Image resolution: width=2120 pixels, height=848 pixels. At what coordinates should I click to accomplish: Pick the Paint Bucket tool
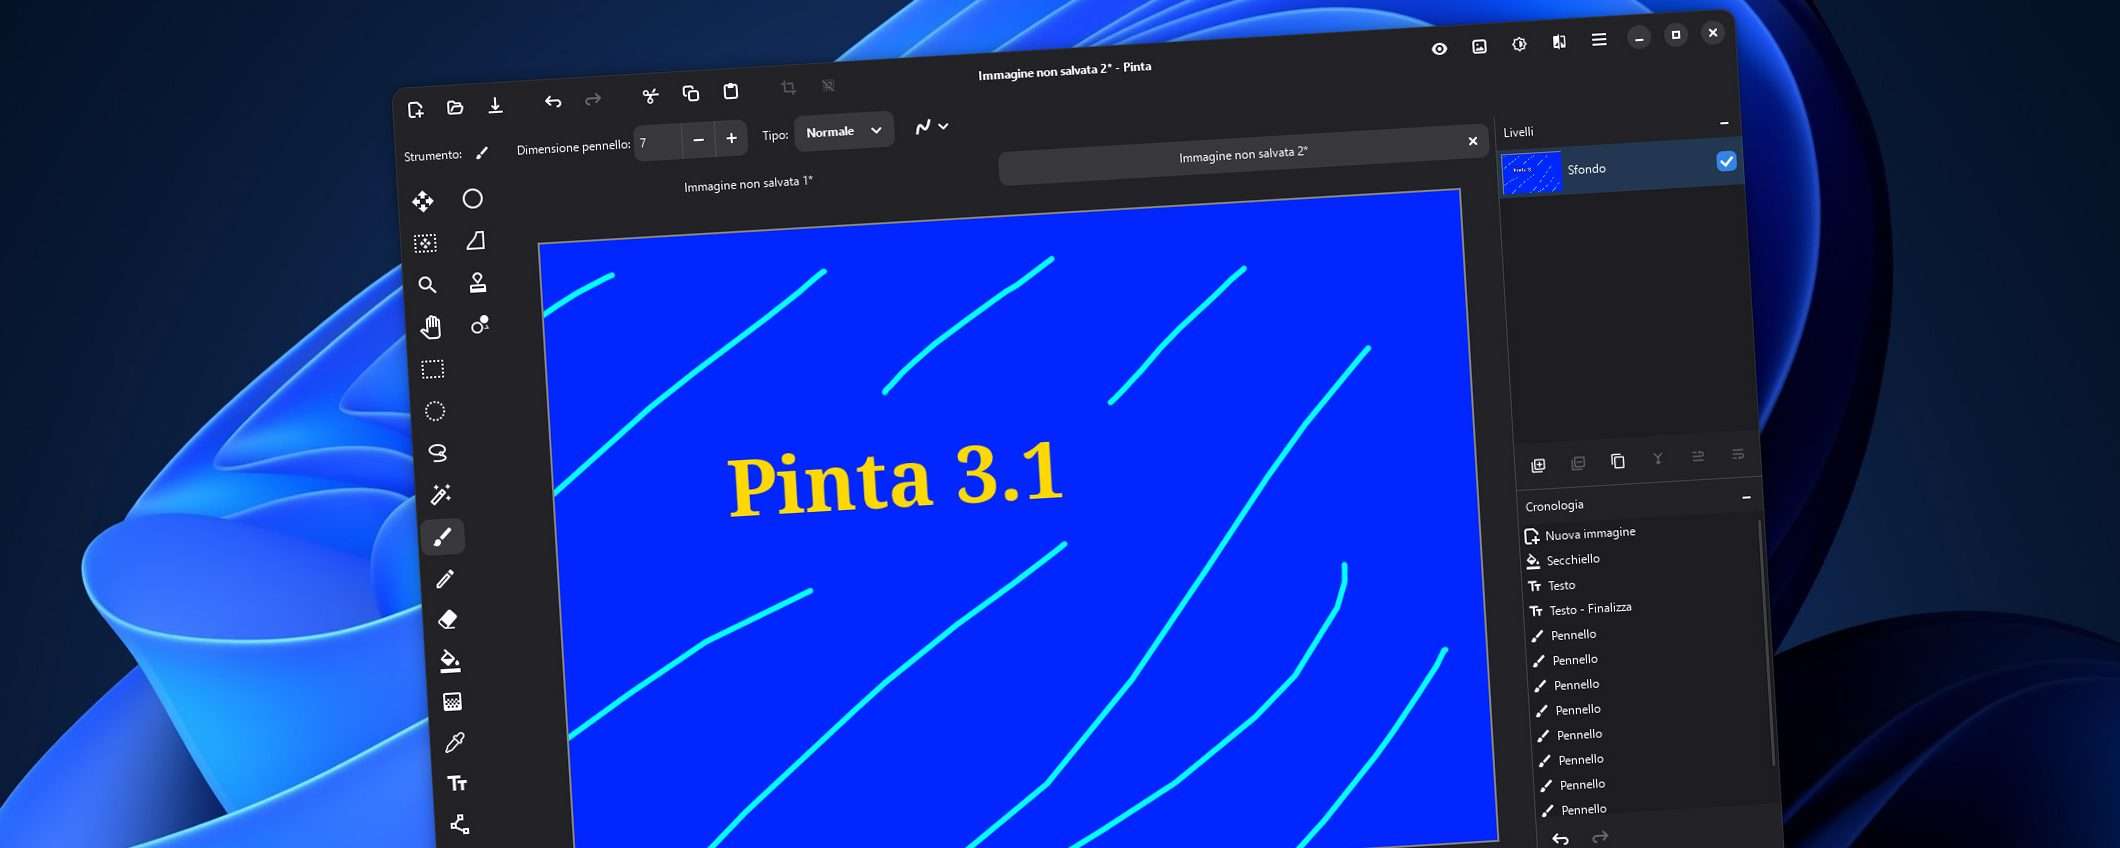pos(450,661)
